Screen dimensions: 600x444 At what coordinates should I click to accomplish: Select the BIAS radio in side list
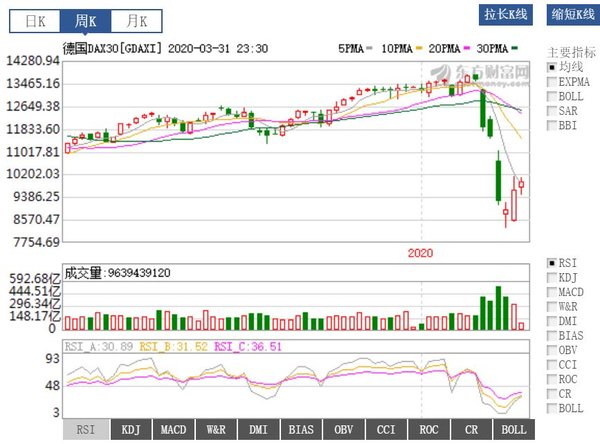tap(552, 336)
